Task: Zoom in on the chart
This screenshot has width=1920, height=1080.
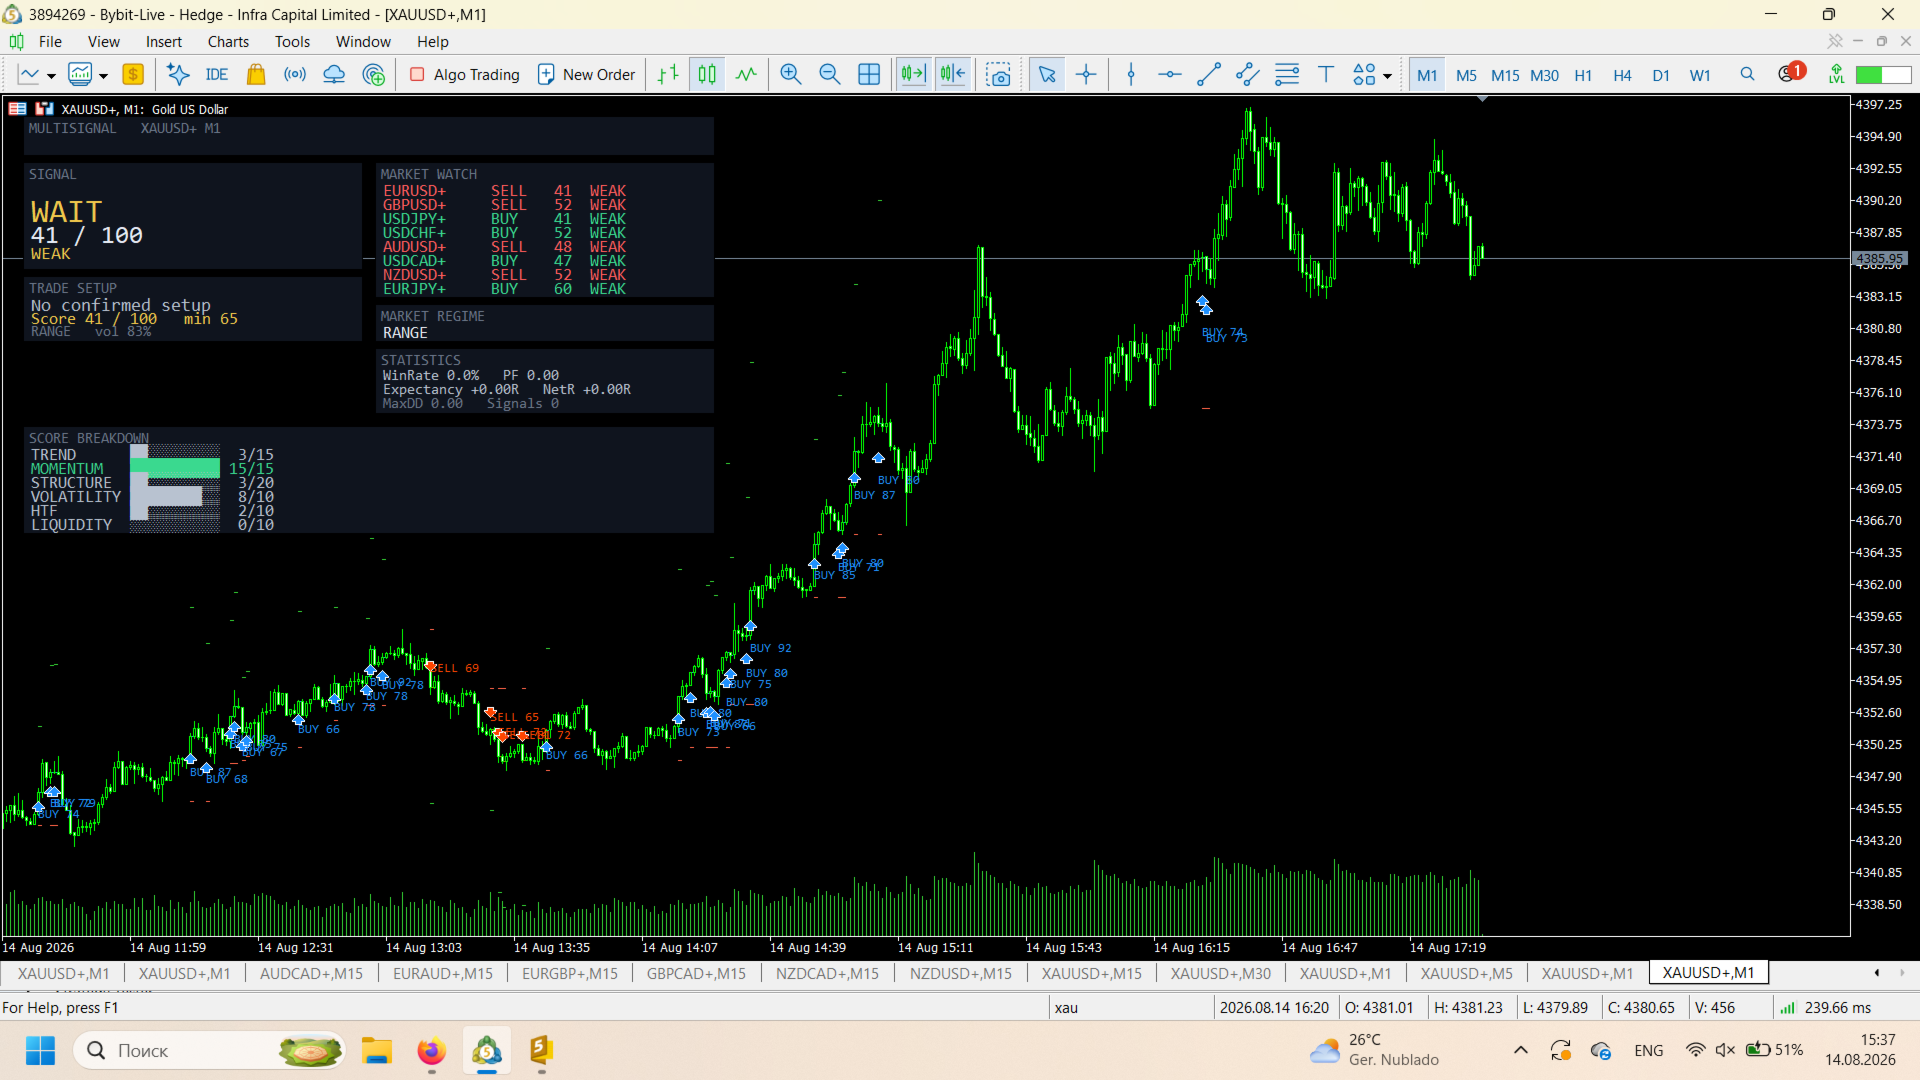Action: coord(791,74)
